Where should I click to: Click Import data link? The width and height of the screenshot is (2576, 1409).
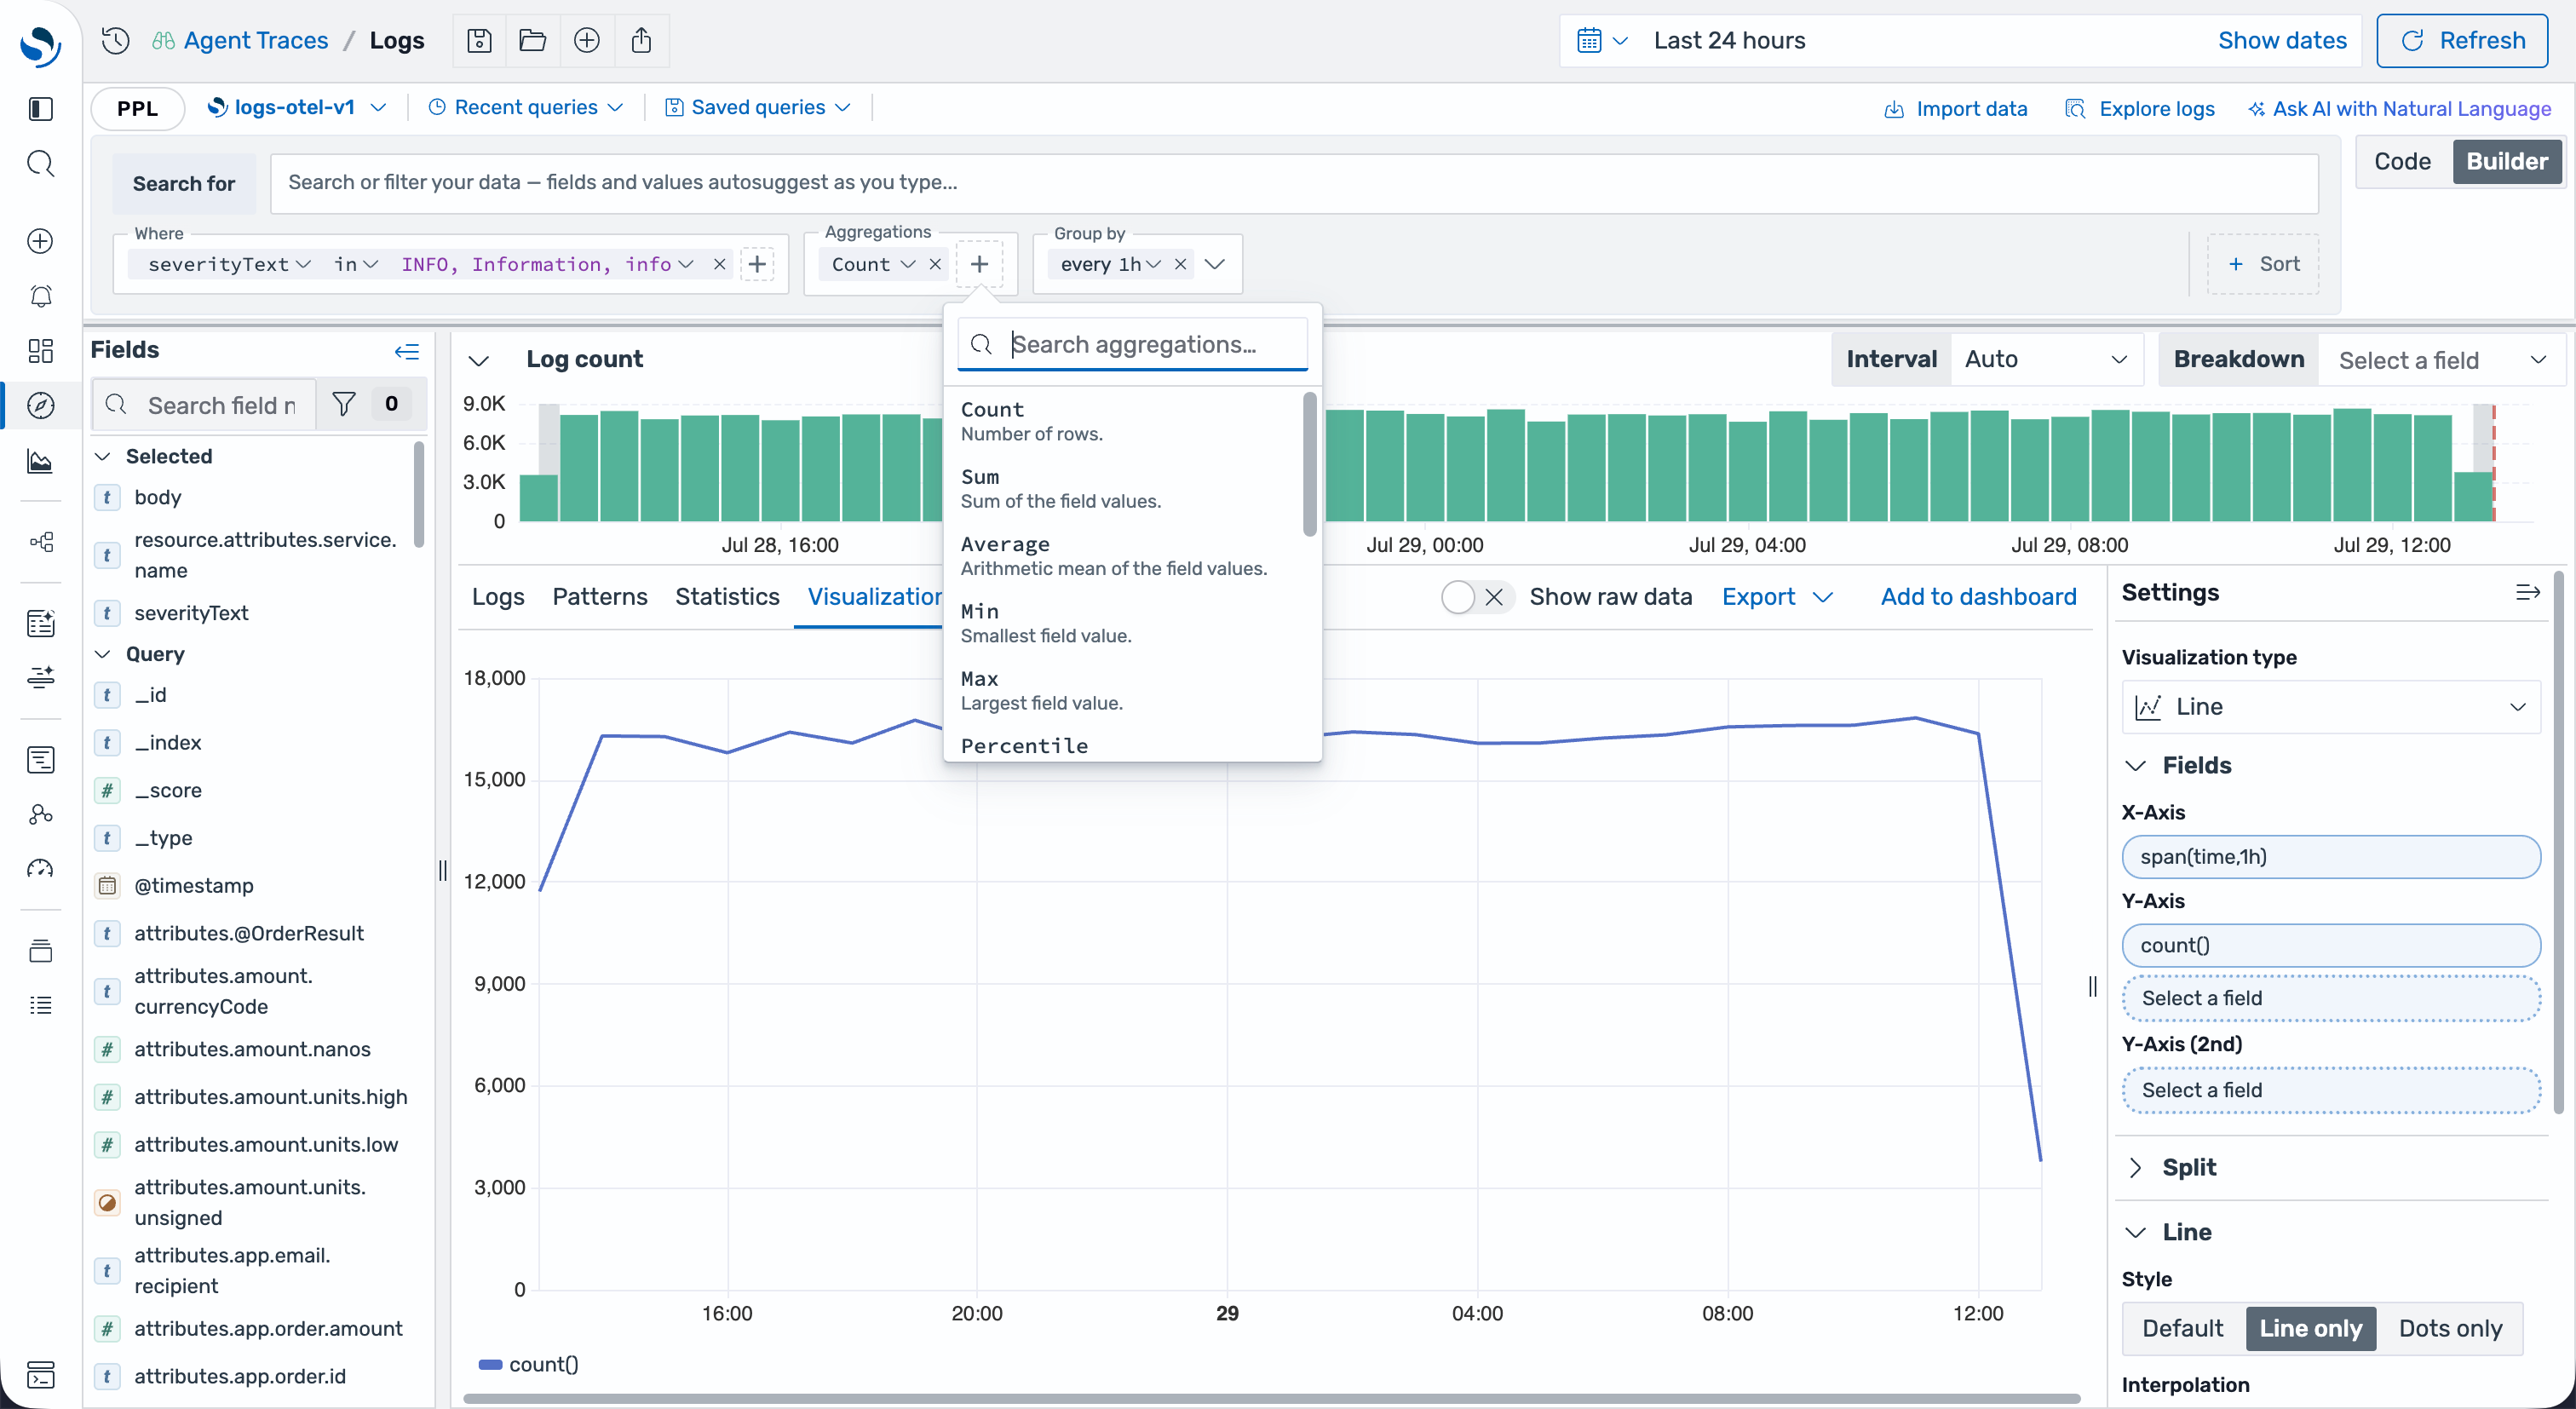[x=1955, y=109]
